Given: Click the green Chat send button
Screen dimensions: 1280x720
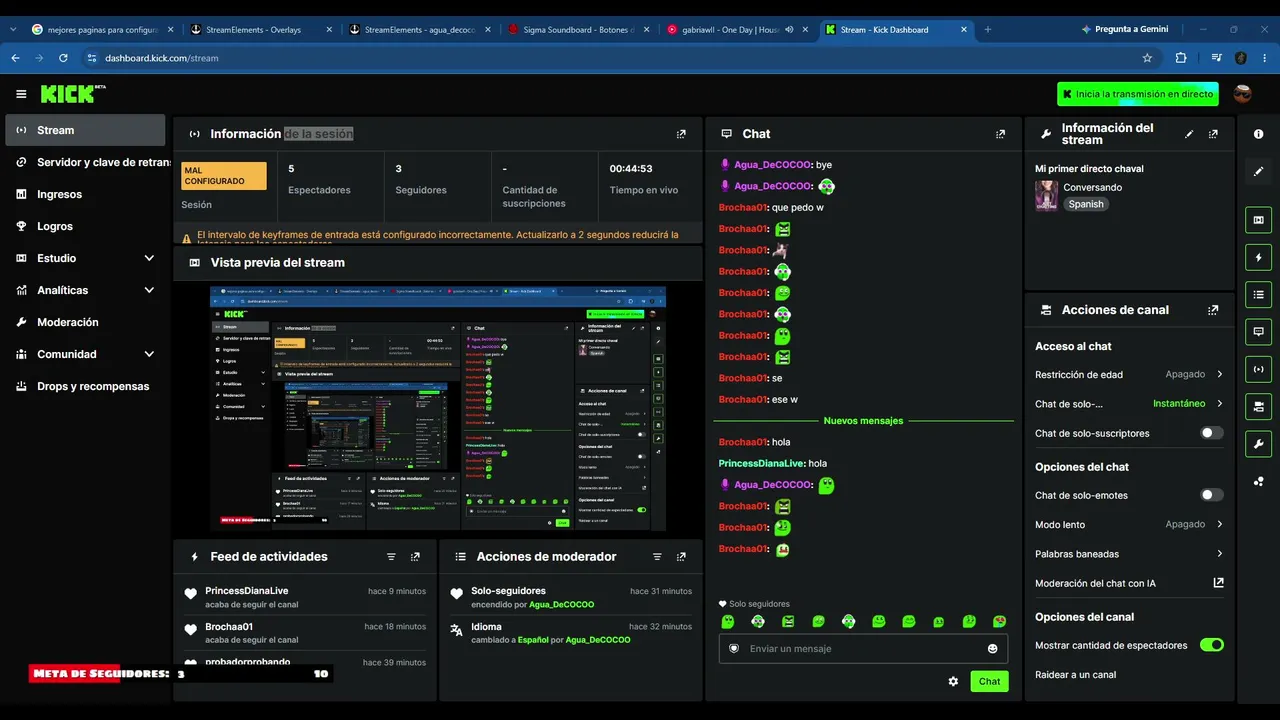Looking at the screenshot, I should [989, 681].
